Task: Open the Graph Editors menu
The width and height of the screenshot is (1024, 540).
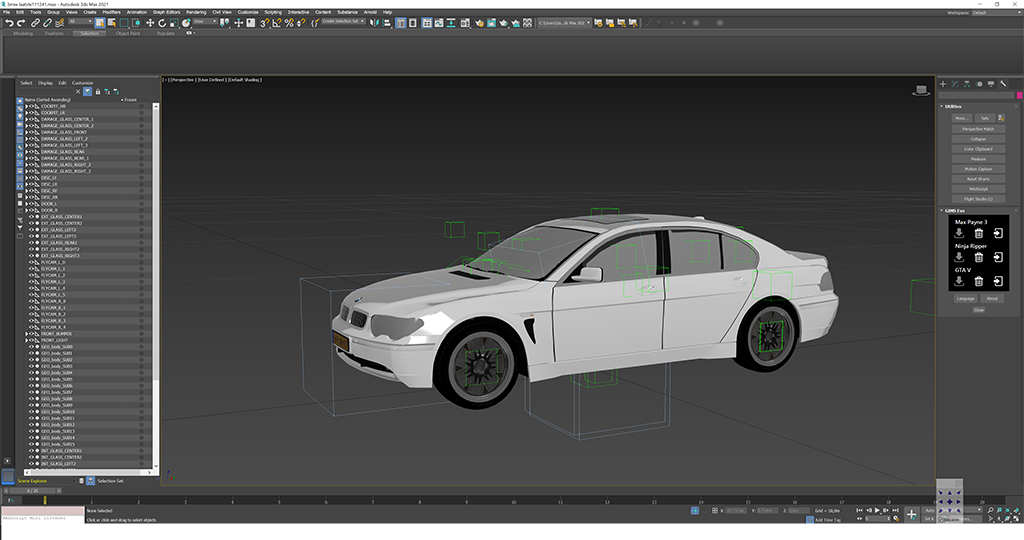Action: tap(167, 12)
